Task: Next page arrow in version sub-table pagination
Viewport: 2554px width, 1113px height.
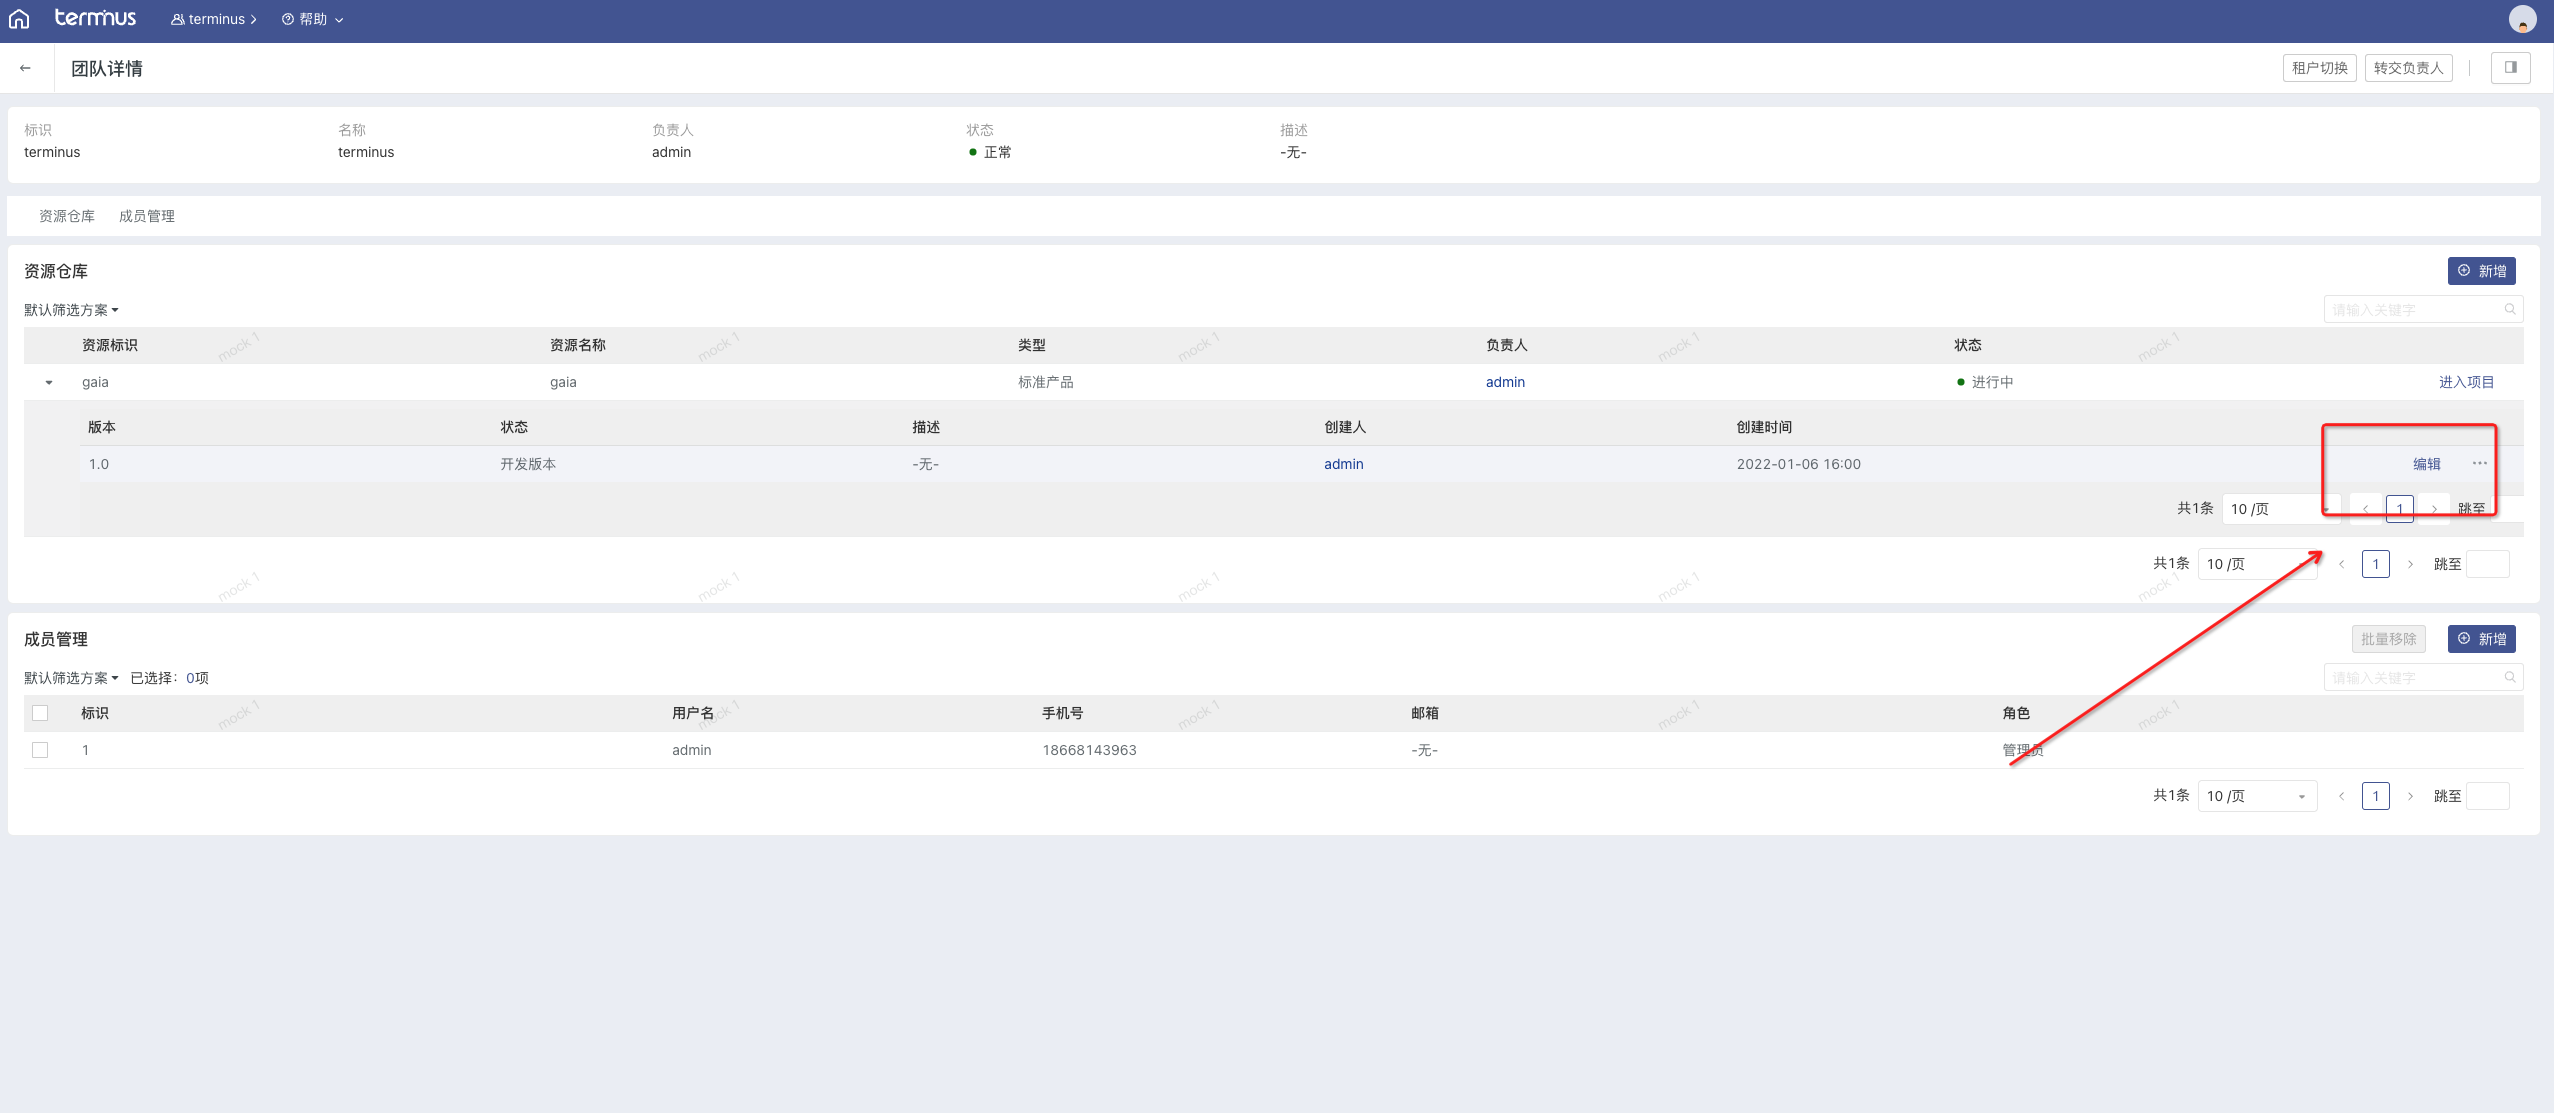Action: (2434, 509)
